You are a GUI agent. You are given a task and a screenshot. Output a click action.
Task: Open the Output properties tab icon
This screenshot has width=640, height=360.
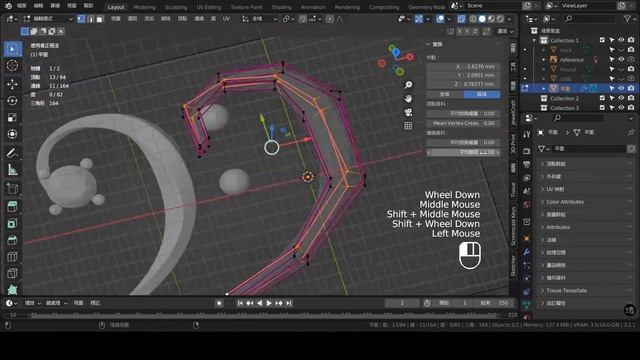click(527, 164)
